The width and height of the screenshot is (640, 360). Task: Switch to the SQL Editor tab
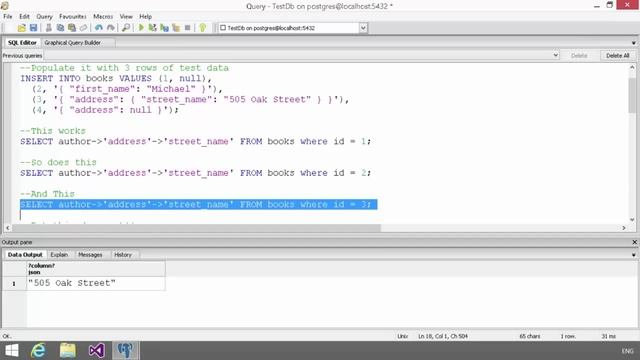[x=22, y=42]
